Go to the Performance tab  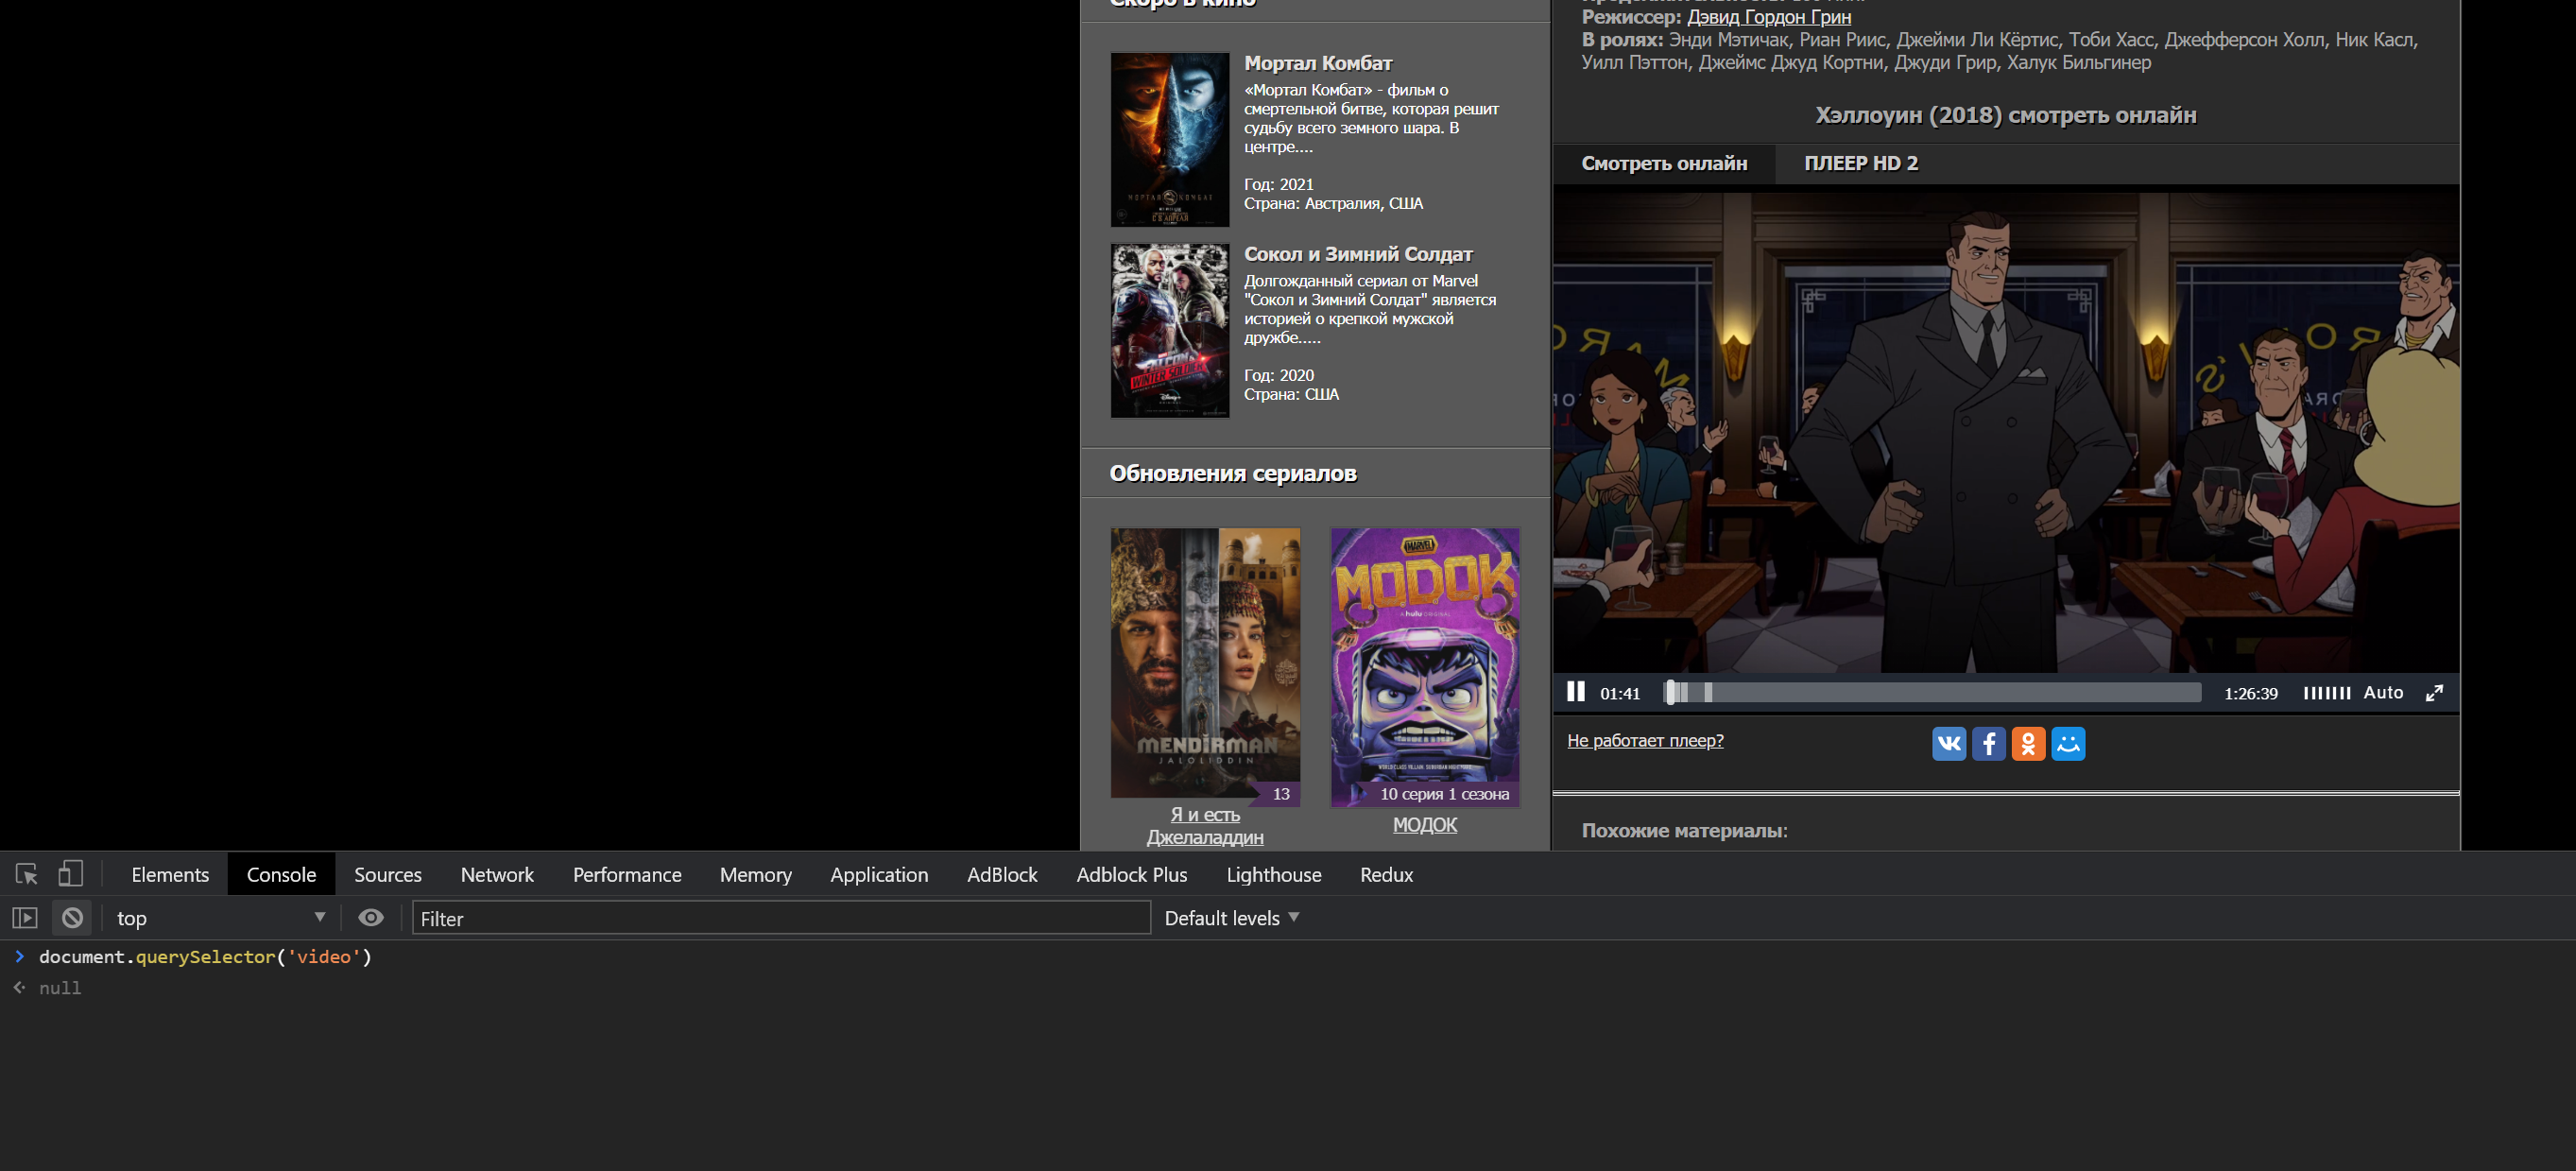pos(627,875)
